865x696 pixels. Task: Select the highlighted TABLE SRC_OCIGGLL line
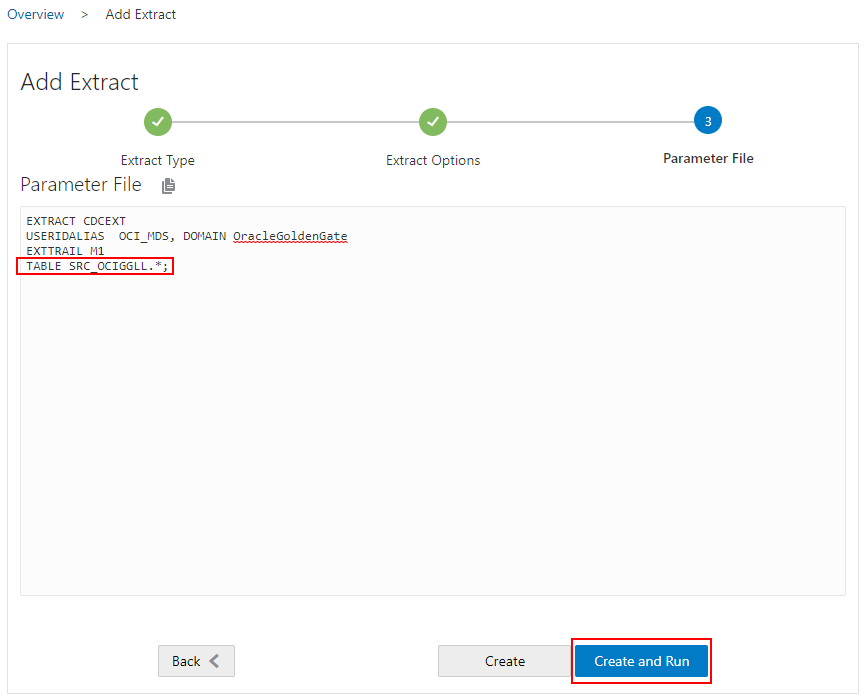[x=95, y=265]
